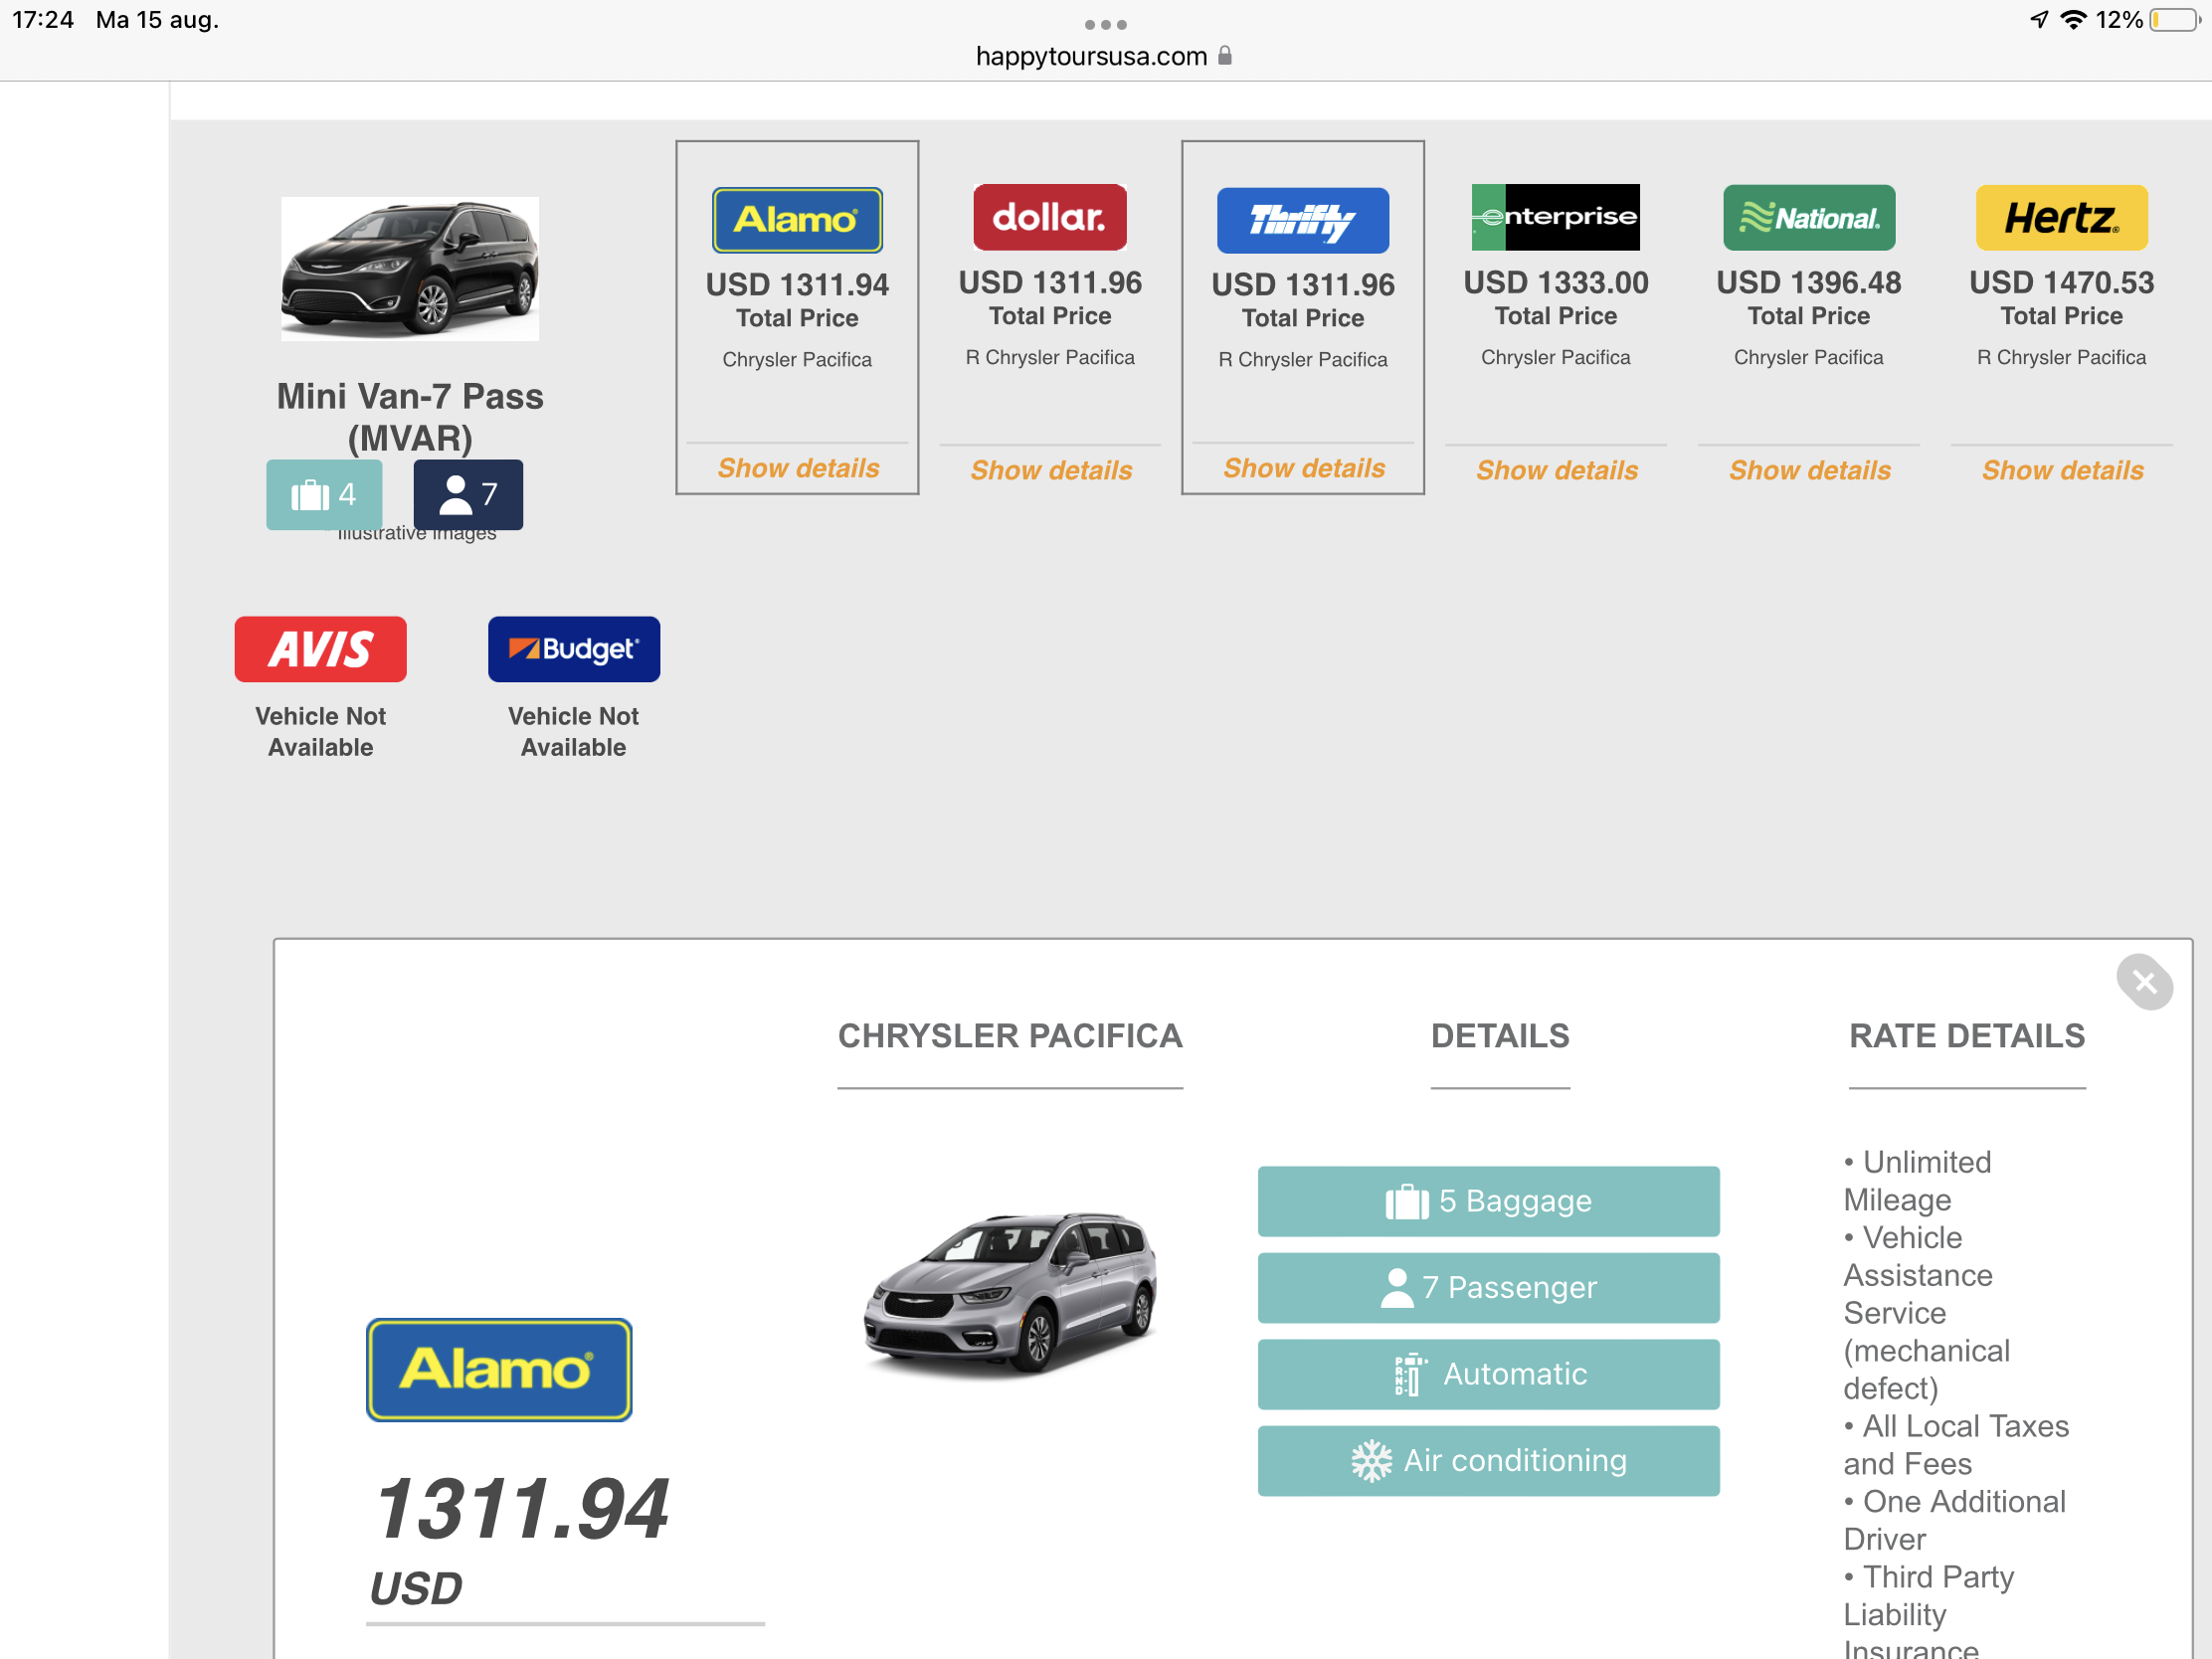Viewport: 2212px width, 1659px height.
Task: Click the dollar rental logo
Action: pyautogui.click(x=1050, y=217)
